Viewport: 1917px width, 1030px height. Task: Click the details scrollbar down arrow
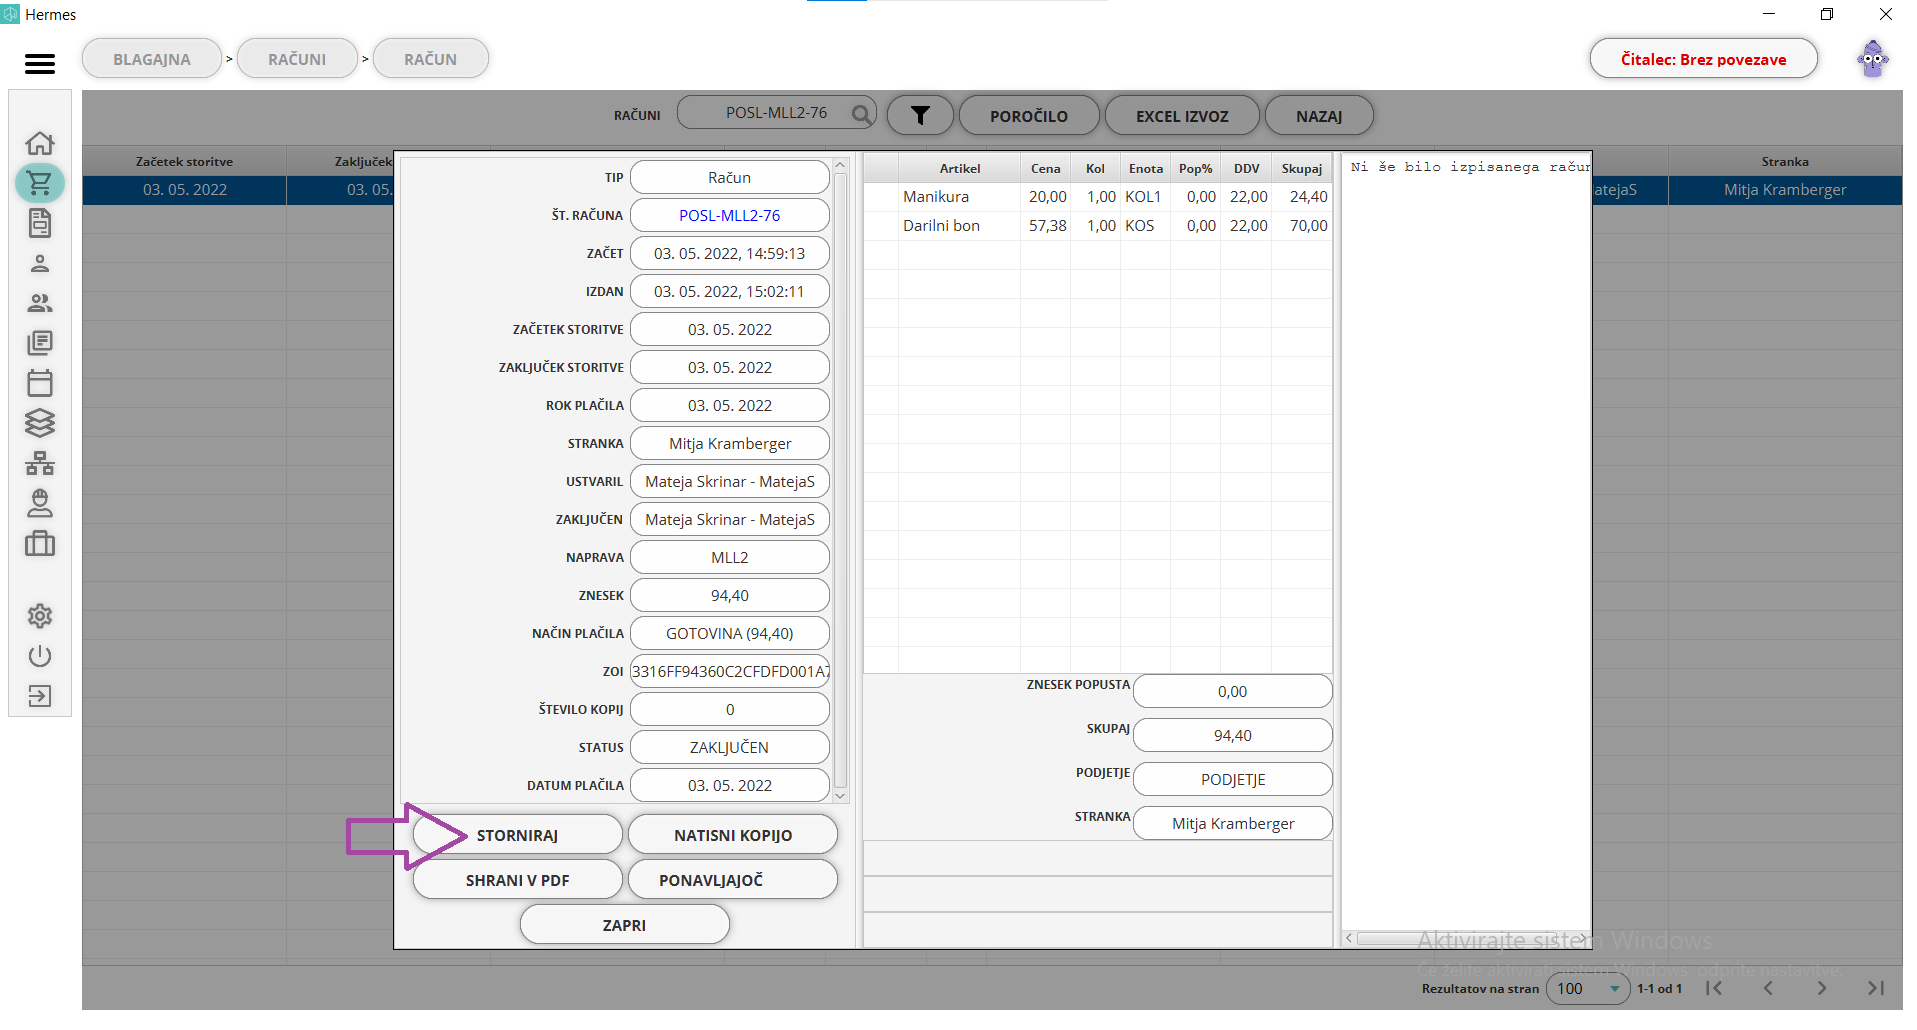pyautogui.click(x=840, y=796)
